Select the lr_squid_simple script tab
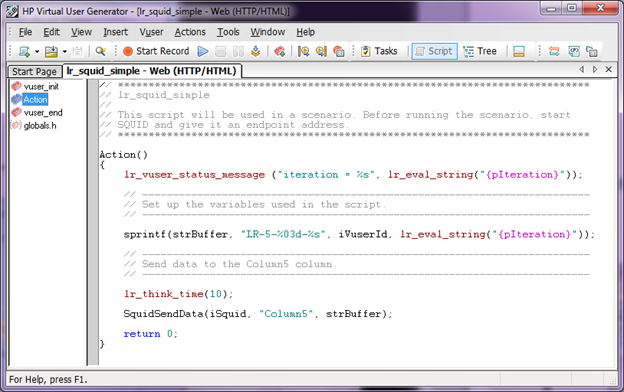This screenshot has height=392, width=624. tap(151, 71)
